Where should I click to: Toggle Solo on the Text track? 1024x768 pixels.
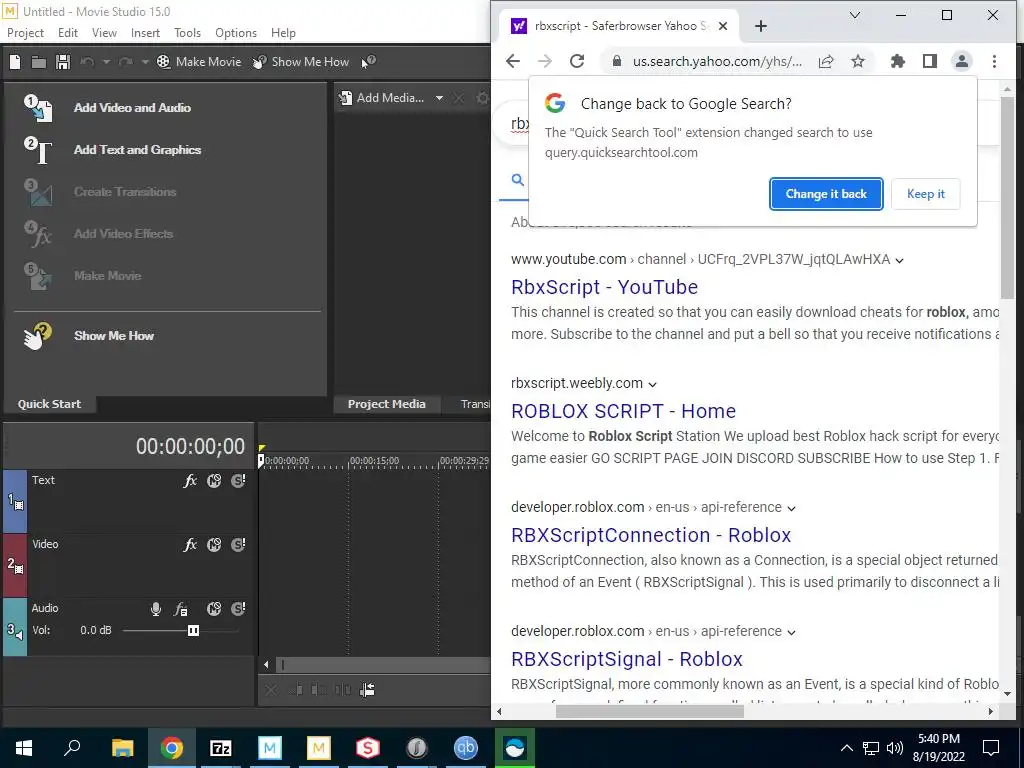click(238, 481)
